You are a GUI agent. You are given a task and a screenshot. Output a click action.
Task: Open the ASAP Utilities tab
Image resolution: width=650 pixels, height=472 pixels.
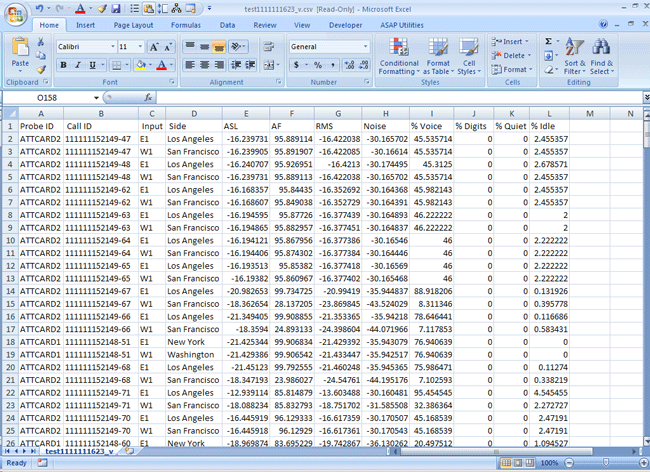pos(402,25)
